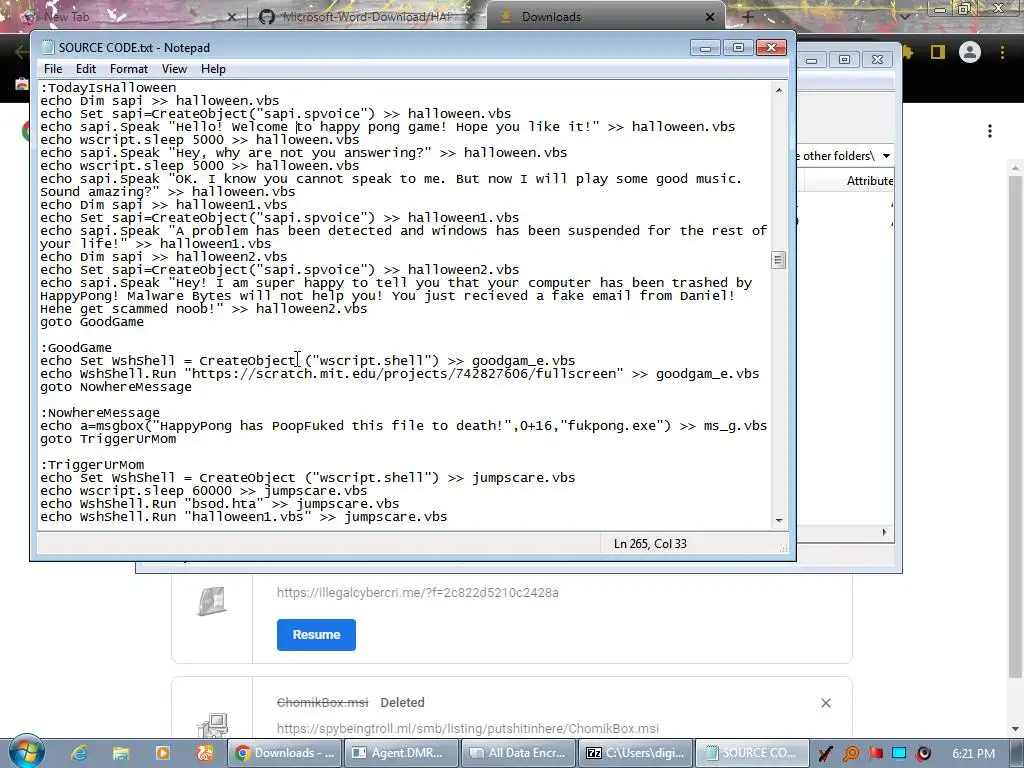Switch to Chrome Downloads taskbar button
The height and width of the screenshot is (768, 1024).
pyautogui.click(x=283, y=753)
